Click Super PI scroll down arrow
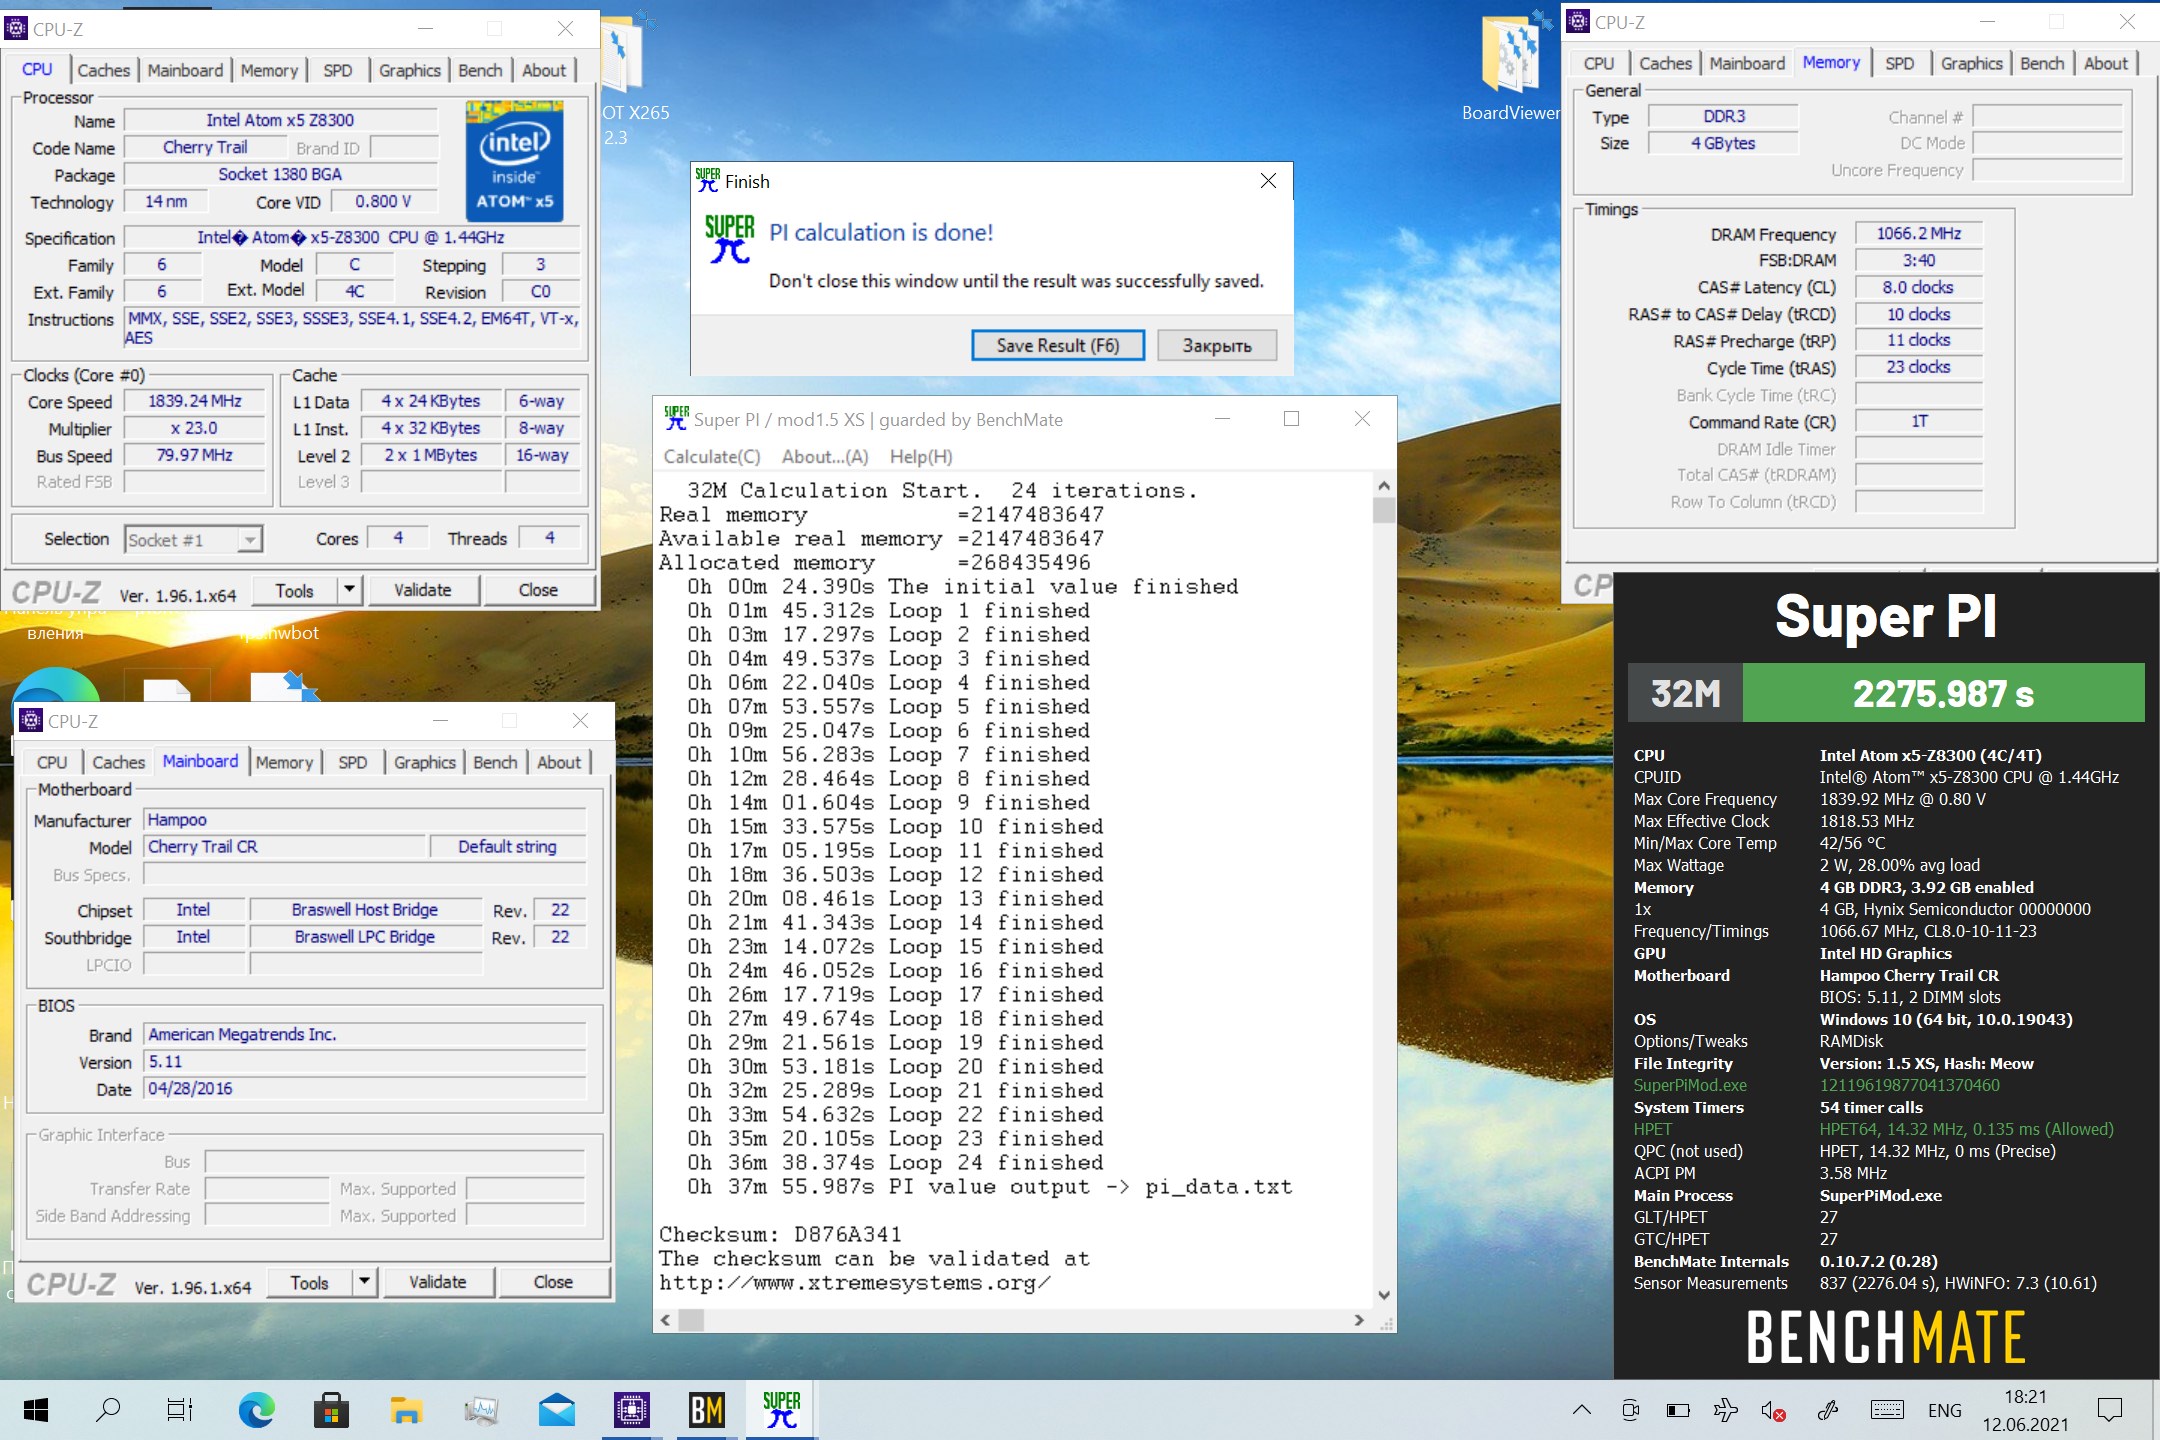 1384,1295
